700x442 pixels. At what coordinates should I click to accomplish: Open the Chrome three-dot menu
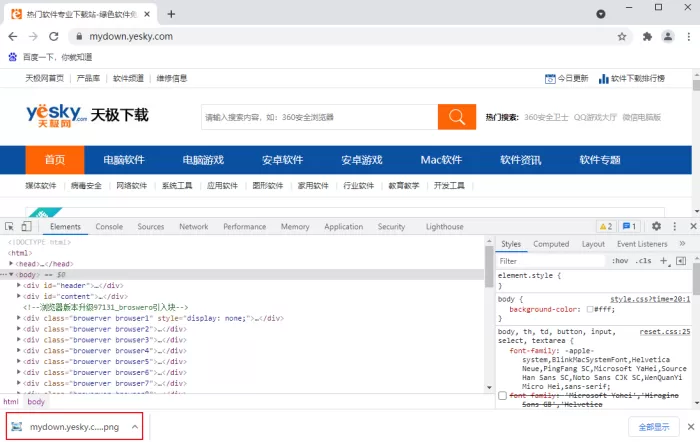(689, 37)
